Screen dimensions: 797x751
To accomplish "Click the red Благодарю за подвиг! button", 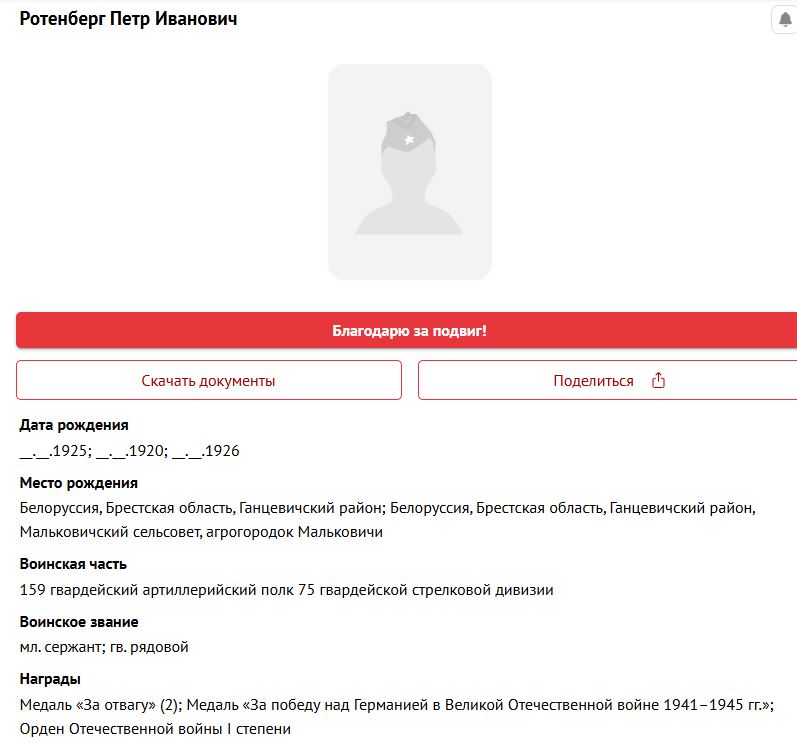I will 407,330.
